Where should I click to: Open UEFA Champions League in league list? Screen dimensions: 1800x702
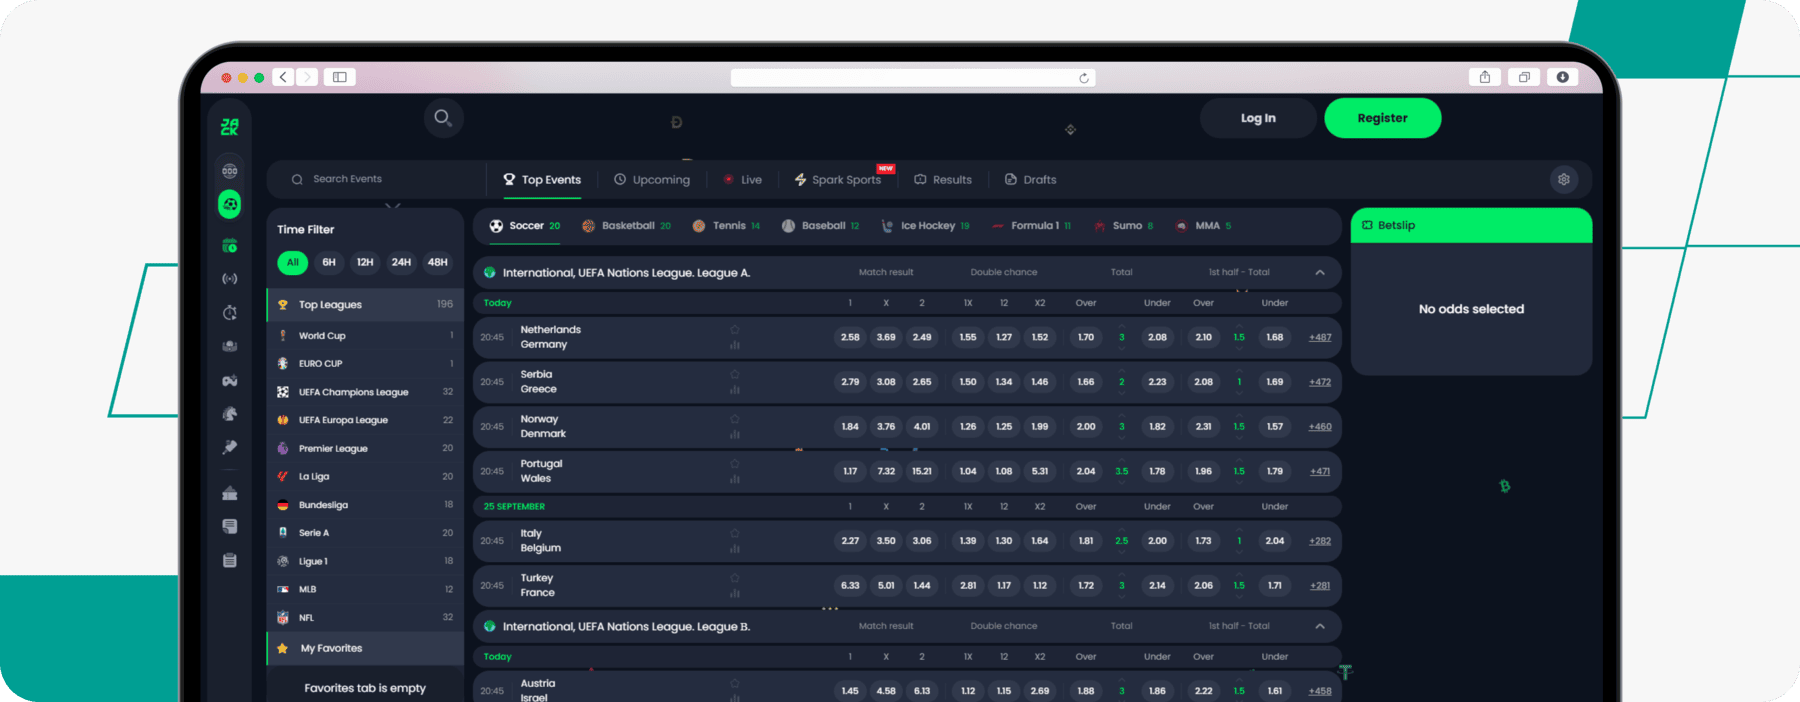point(365,392)
